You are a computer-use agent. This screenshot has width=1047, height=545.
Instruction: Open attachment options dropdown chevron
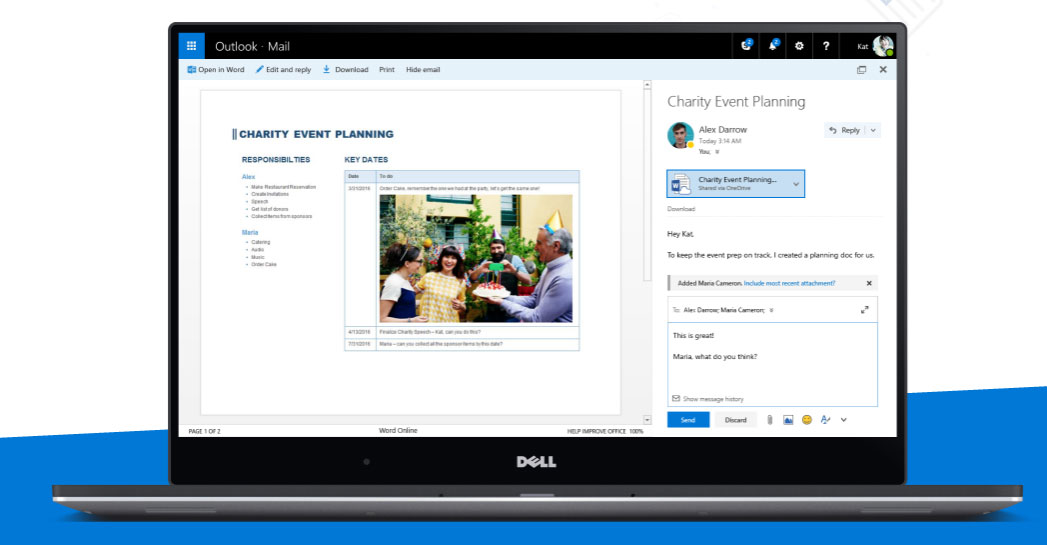(x=796, y=184)
